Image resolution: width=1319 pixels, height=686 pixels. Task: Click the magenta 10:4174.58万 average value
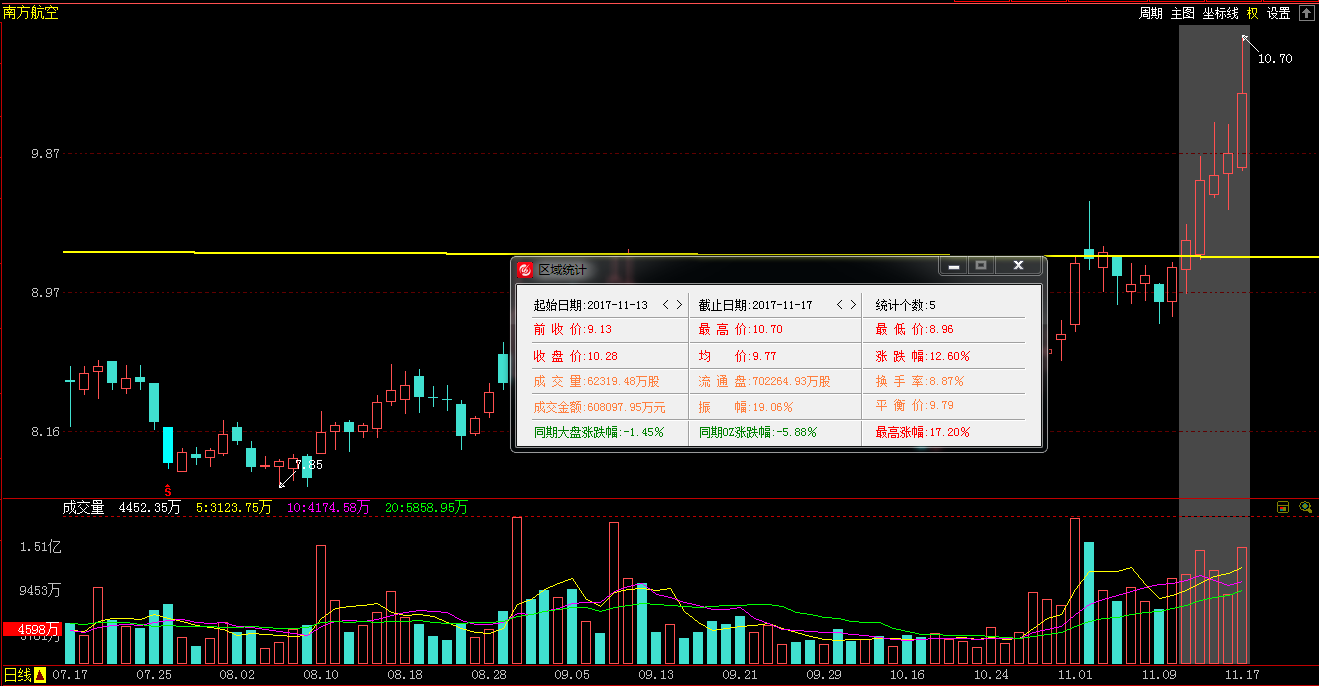[328, 508]
